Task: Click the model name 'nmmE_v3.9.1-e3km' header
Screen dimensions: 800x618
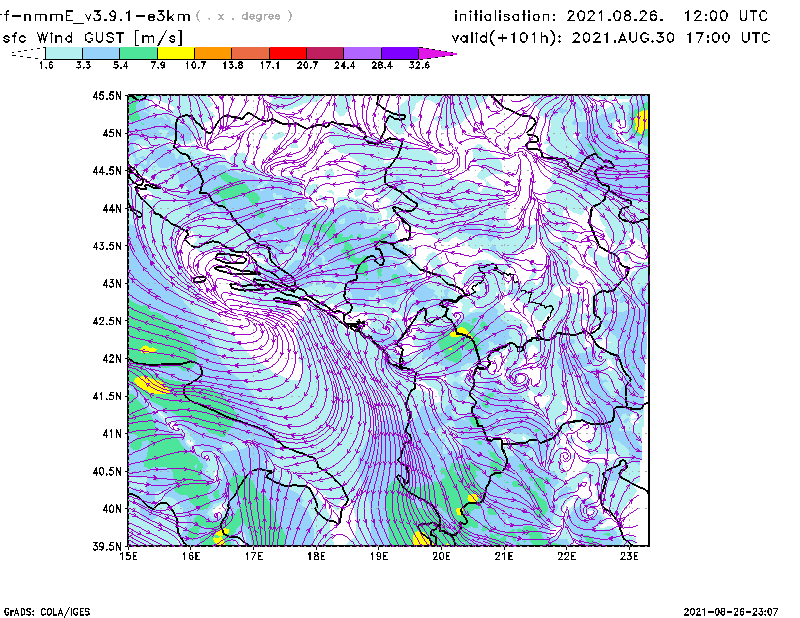Action: tap(106, 16)
